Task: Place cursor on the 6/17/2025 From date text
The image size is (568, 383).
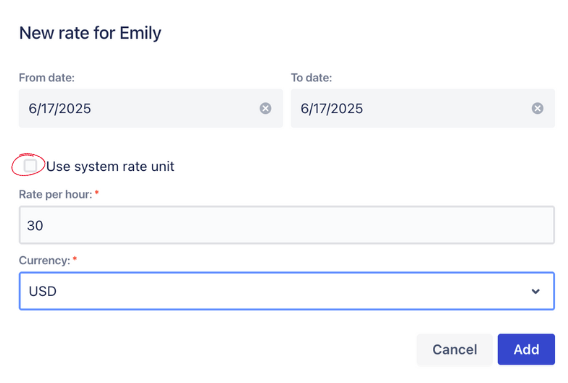Action: click(x=60, y=108)
